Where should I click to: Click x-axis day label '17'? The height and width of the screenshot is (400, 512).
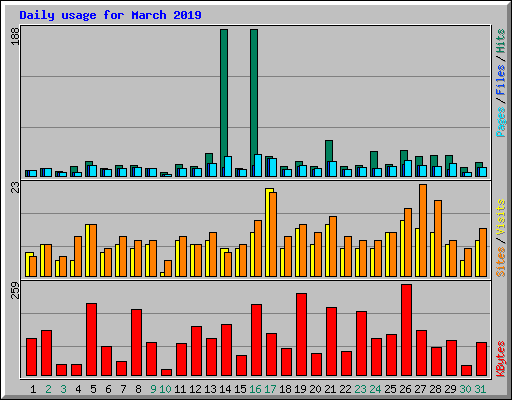(x=270, y=389)
